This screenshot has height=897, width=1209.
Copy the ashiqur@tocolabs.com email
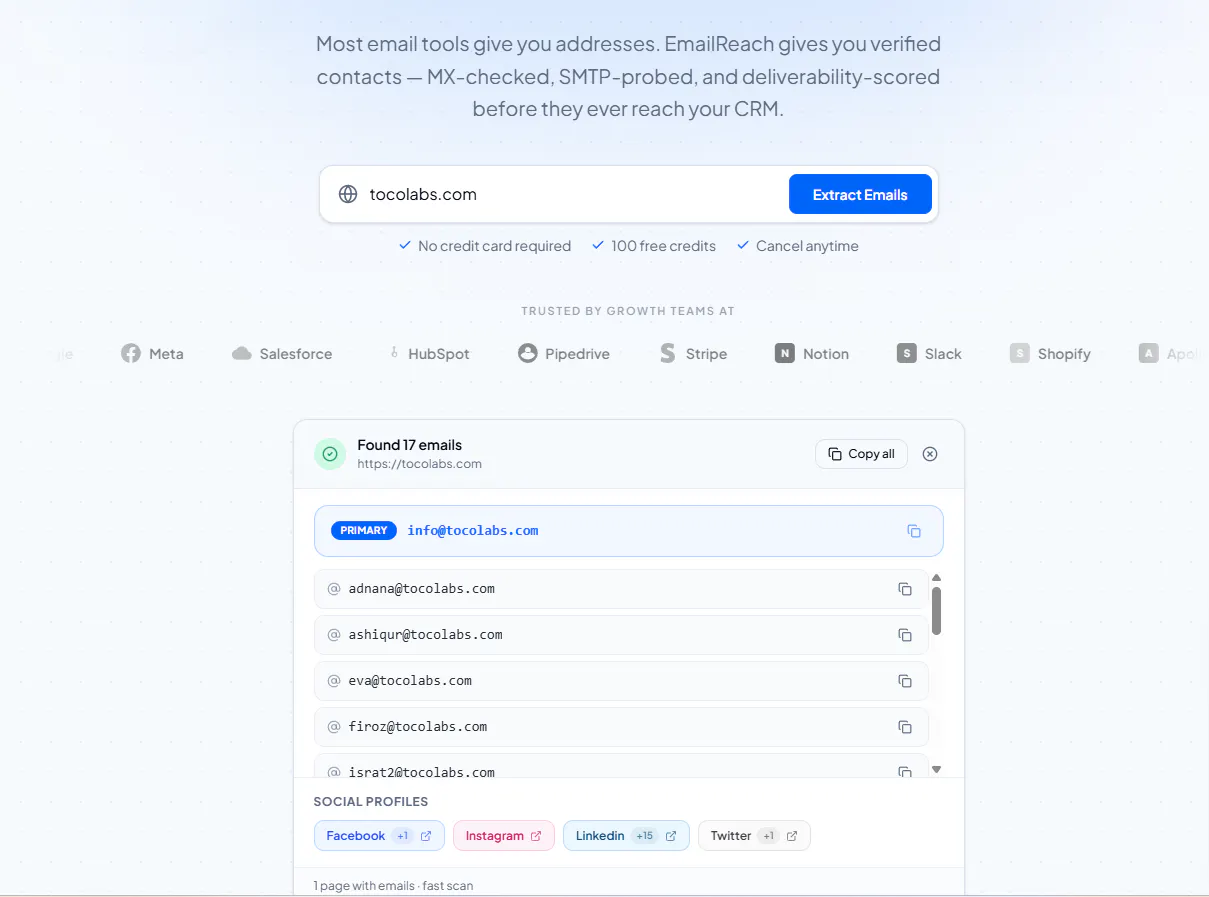[905, 635]
